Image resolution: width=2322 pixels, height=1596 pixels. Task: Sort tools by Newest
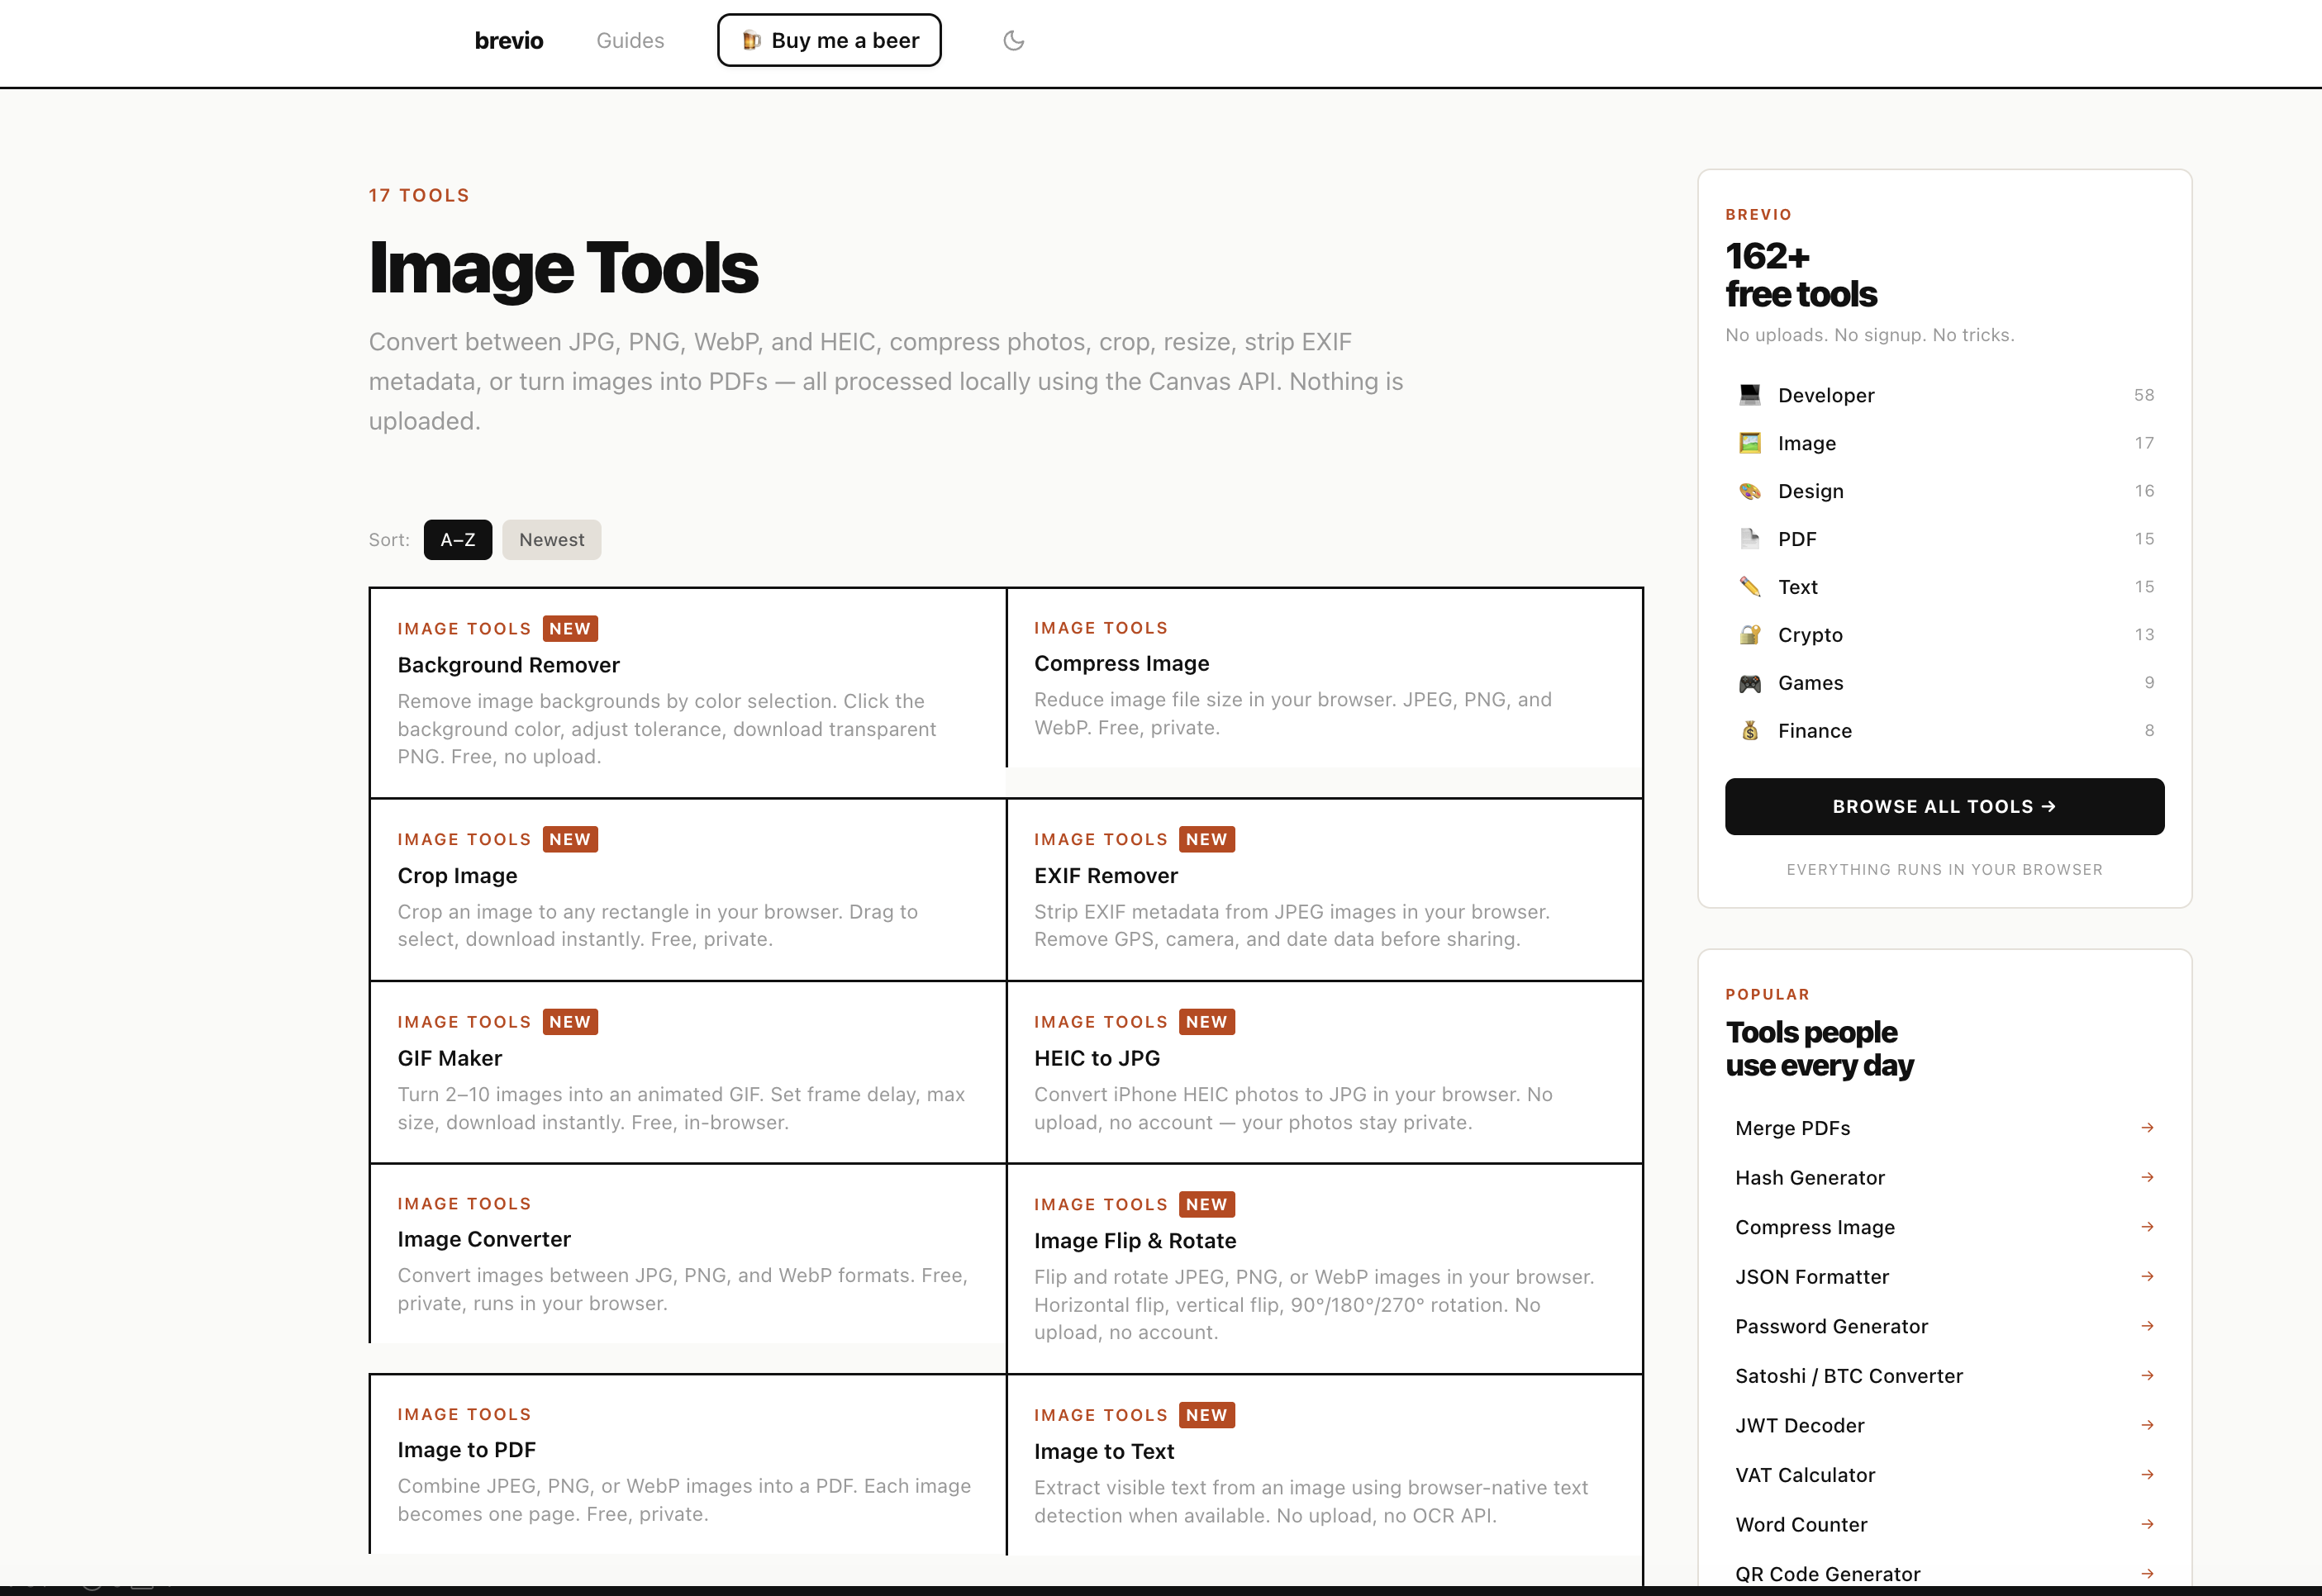click(x=551, y=540)
